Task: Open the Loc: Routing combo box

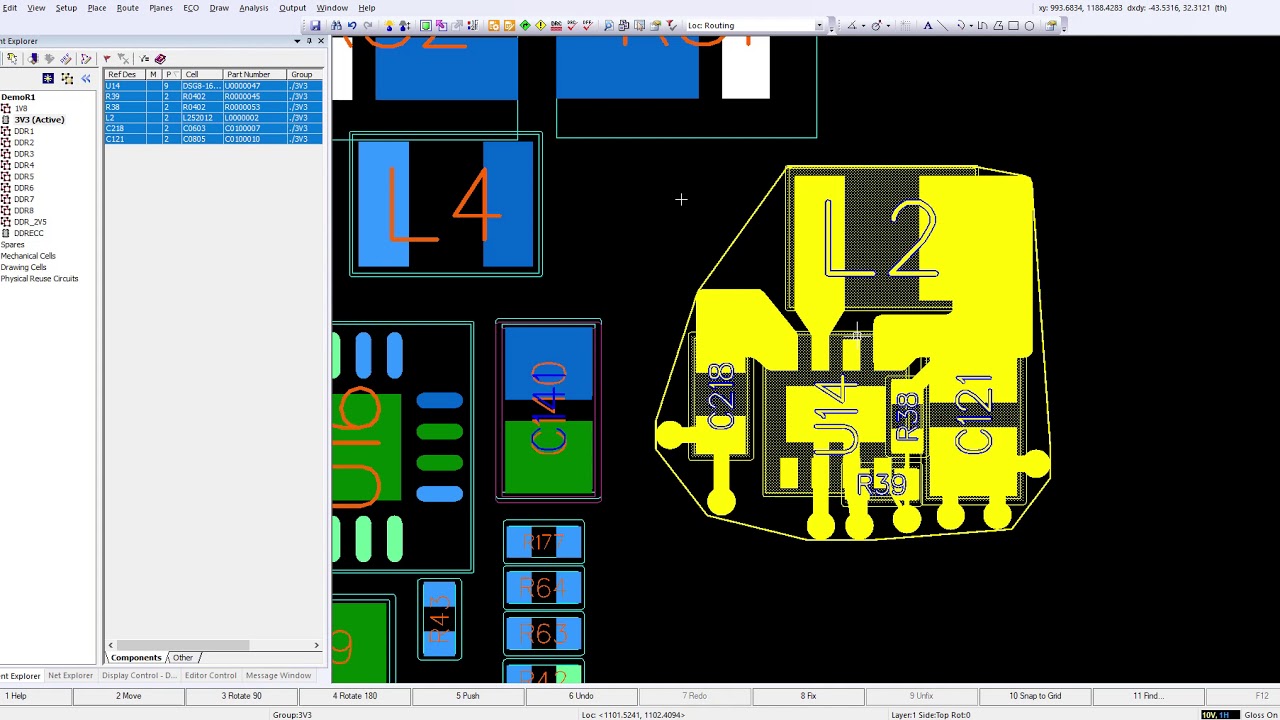Action: [x=755, y=25]
